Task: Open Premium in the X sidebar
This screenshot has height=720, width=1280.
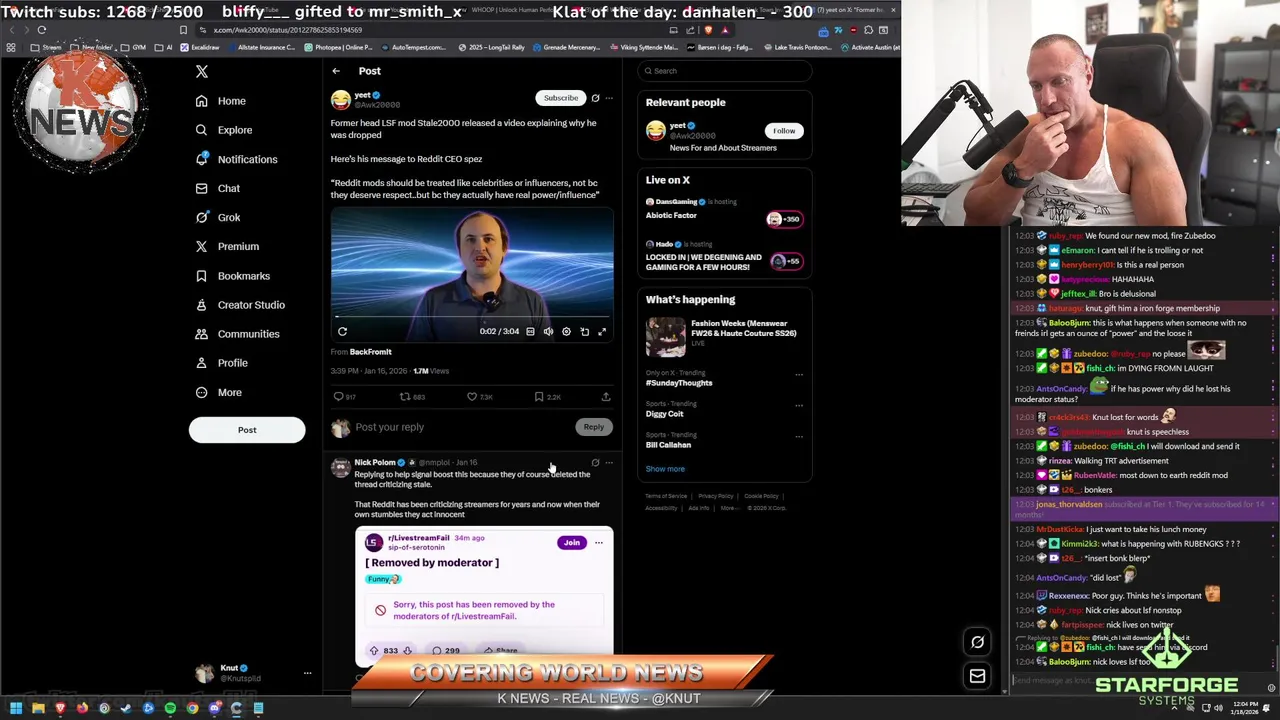Action: point(226,246)
